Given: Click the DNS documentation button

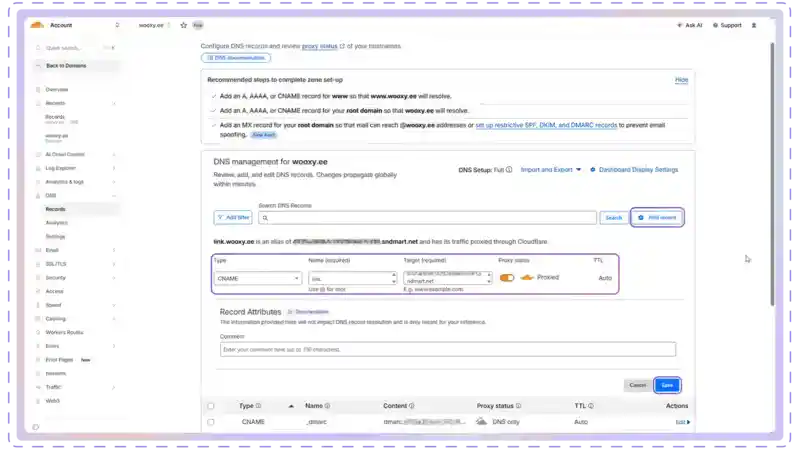Looking at the screenshot, I should 236,58.
